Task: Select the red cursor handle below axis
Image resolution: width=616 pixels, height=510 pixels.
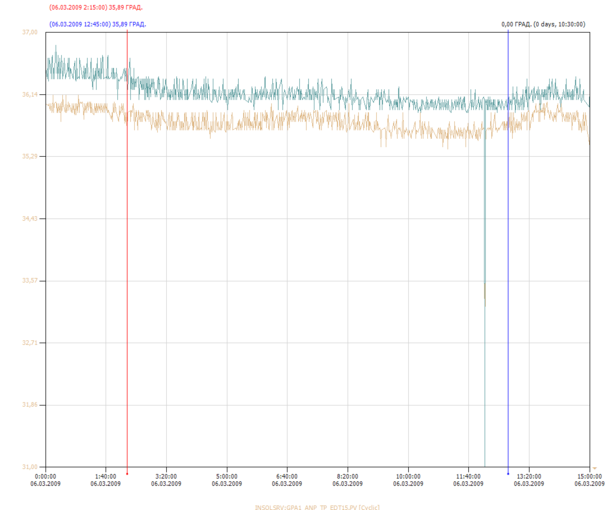Action: pyautogui.click(x=127, y=474)
